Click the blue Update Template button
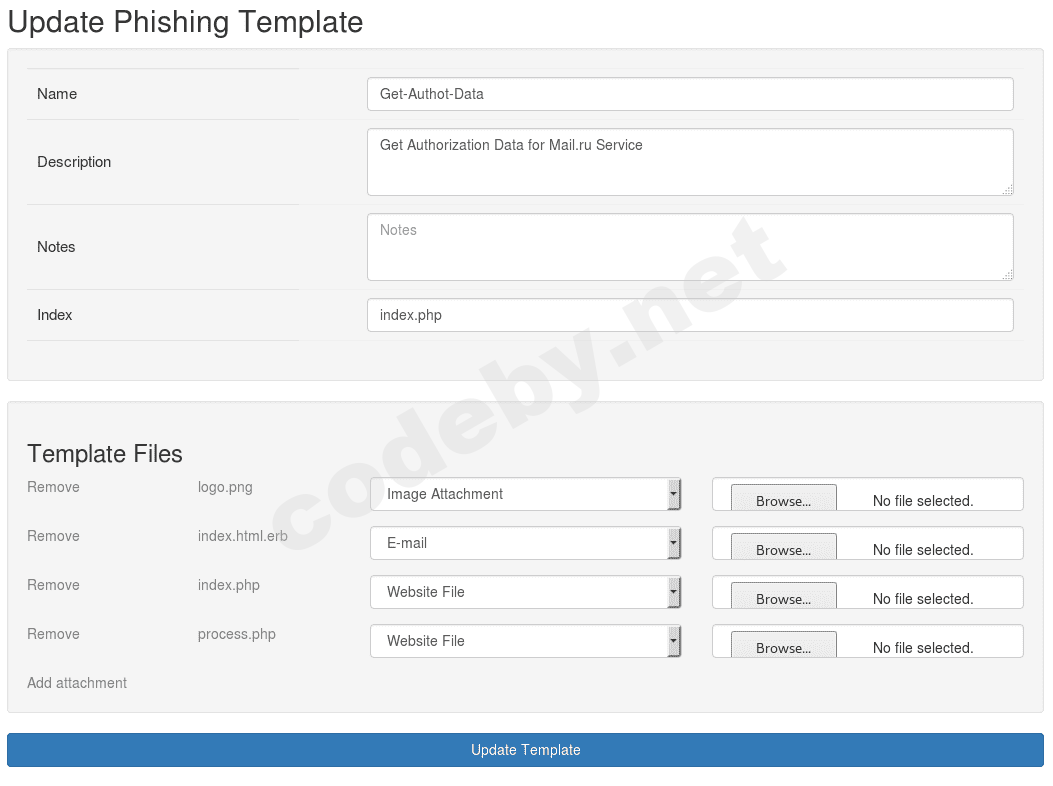Image resolution: width=1053 pixels, height=786 pixels. pyautogui.click(x=525, y=750)
